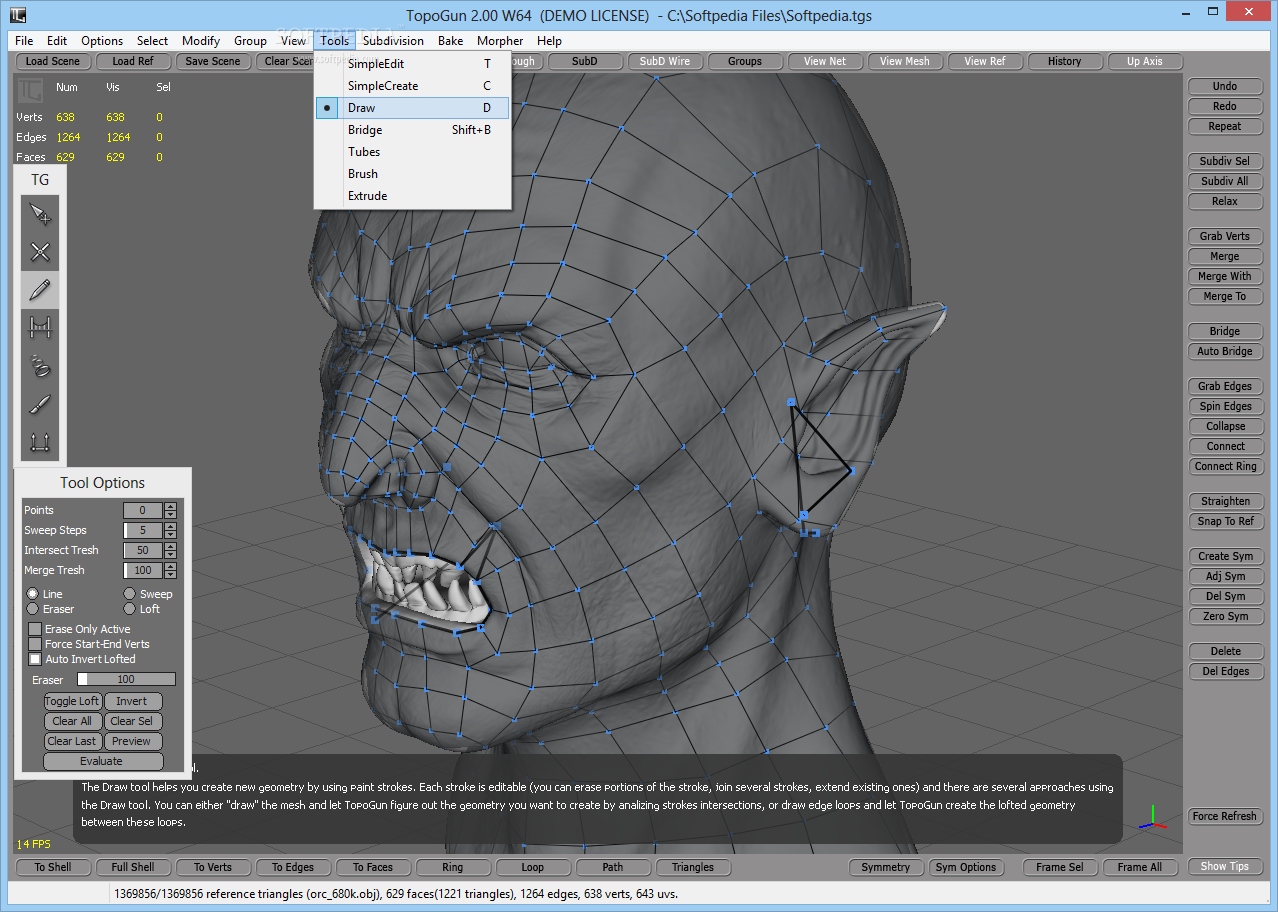Select the SimpleCreate cross tool icon
The height and width of the screenshot is (912, 1278).
tap(40, 252)
